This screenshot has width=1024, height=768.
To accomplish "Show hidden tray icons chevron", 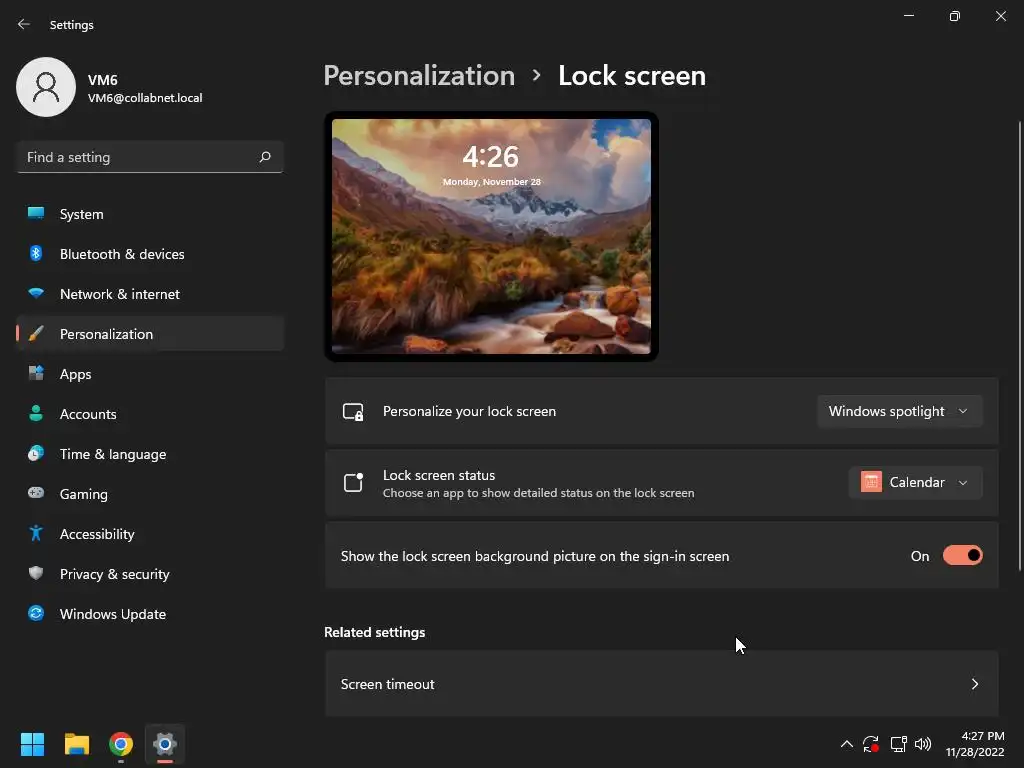I will (x=846, y=744).
